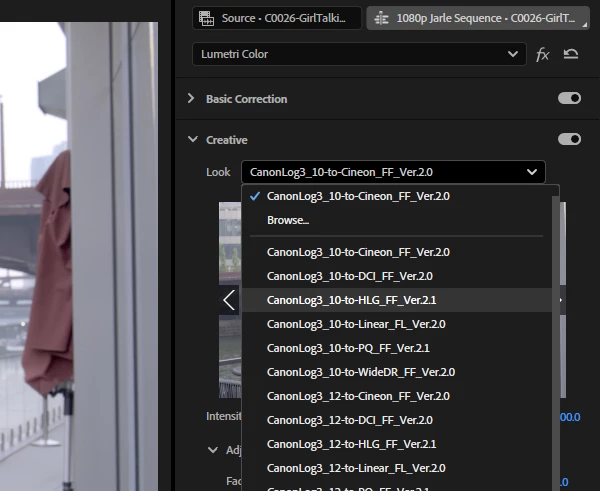The height and width of the screenshot is (491, 600).
Task: Select CanonLog3_12-to-DCI_FF_Ver.2.0 look
Action: coord(397,420)
